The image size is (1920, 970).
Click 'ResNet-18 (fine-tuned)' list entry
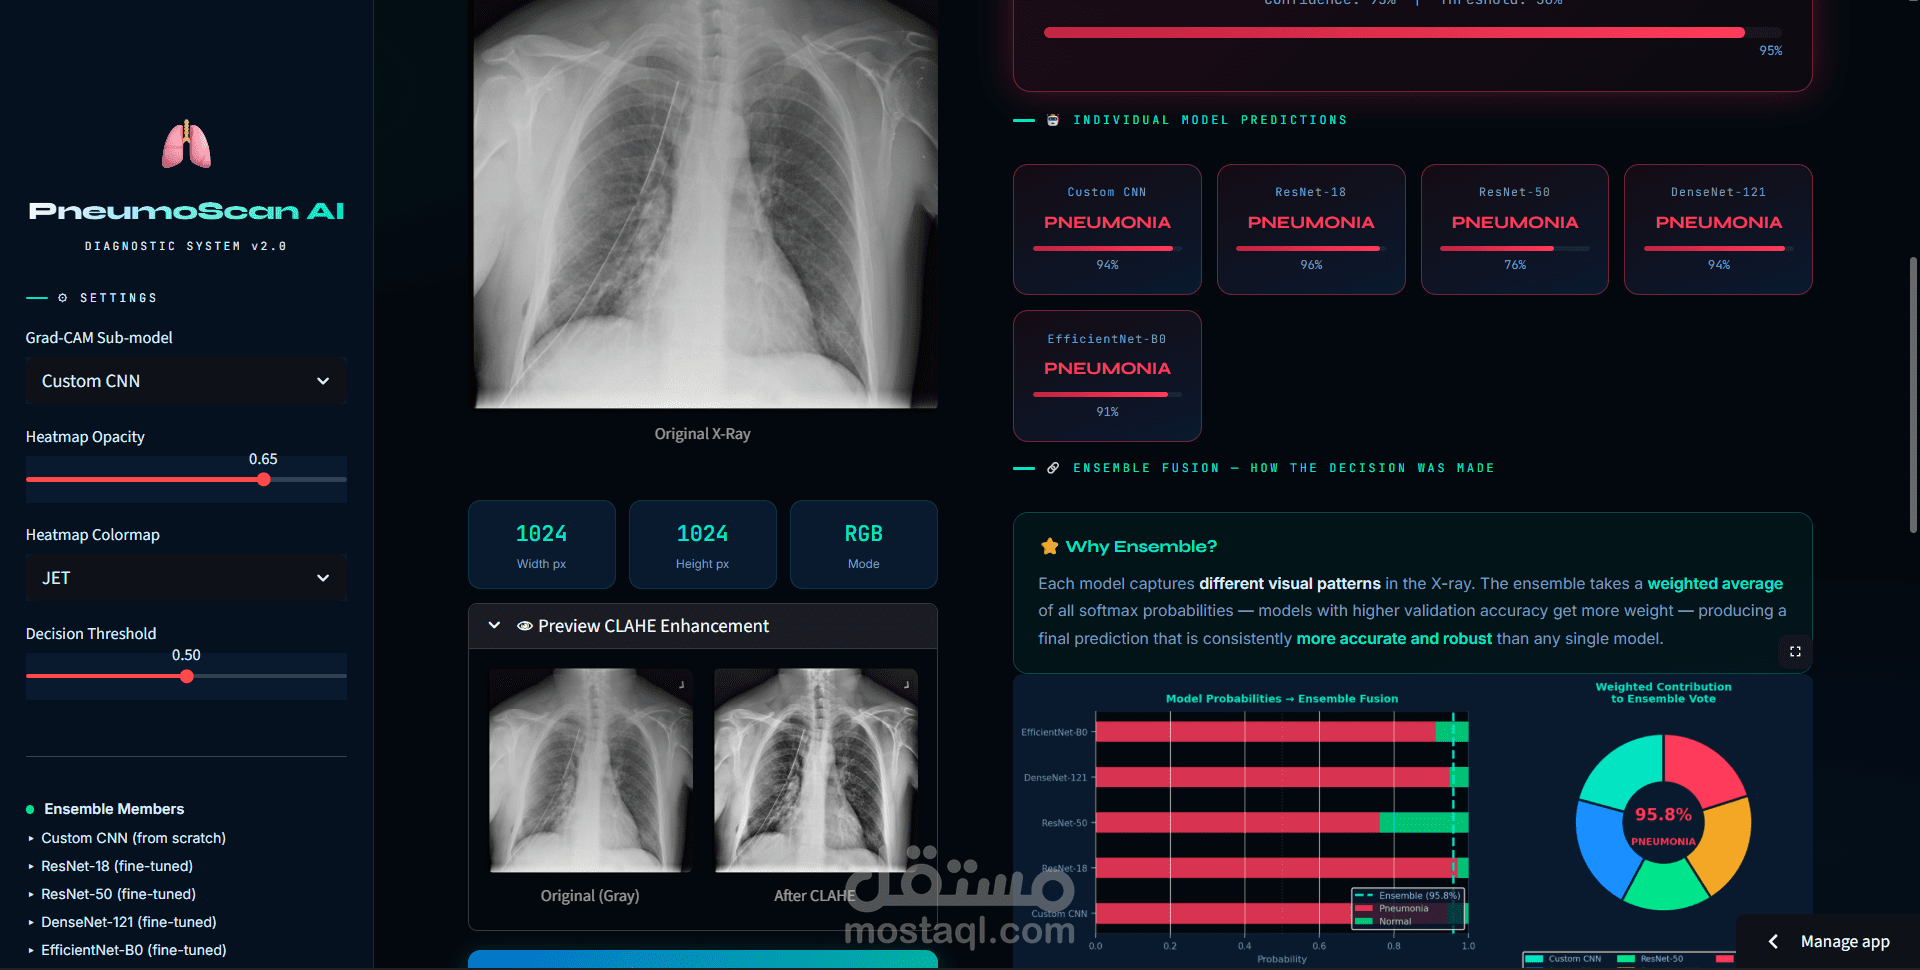[117, 866]
